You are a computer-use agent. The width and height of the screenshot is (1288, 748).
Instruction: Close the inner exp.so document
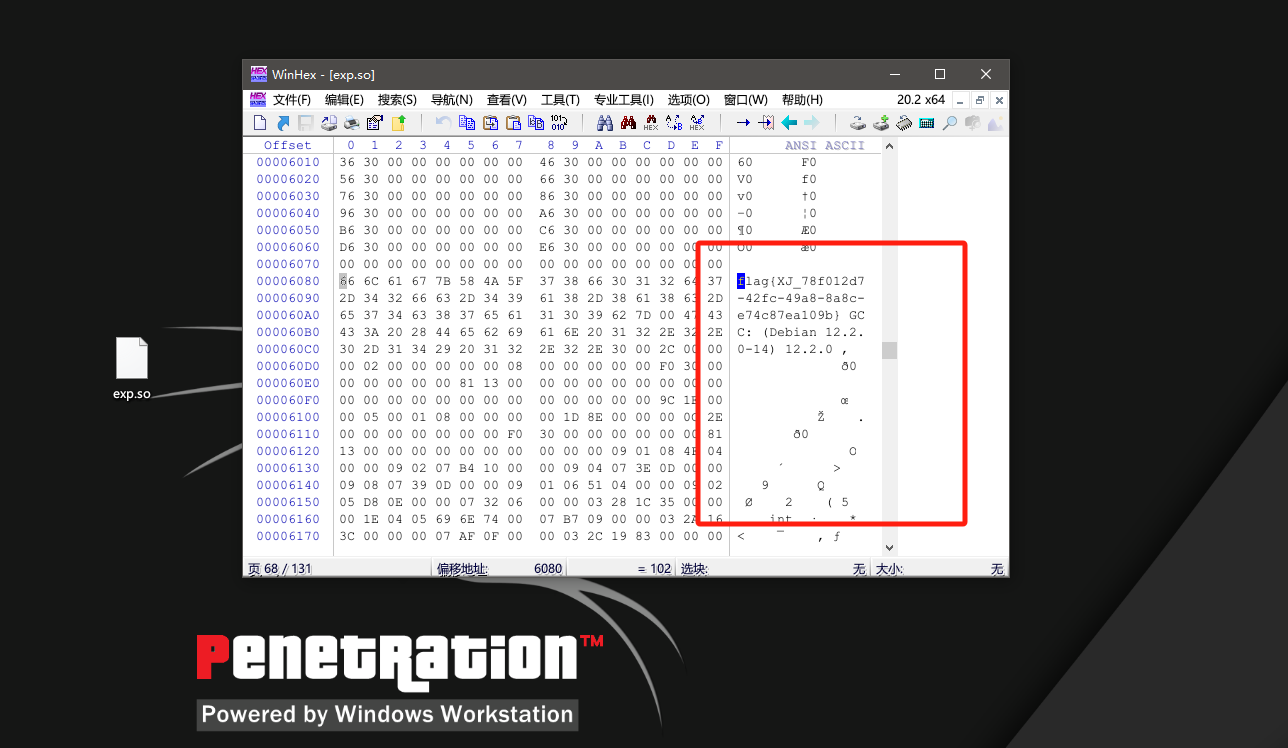pos(999,100)
